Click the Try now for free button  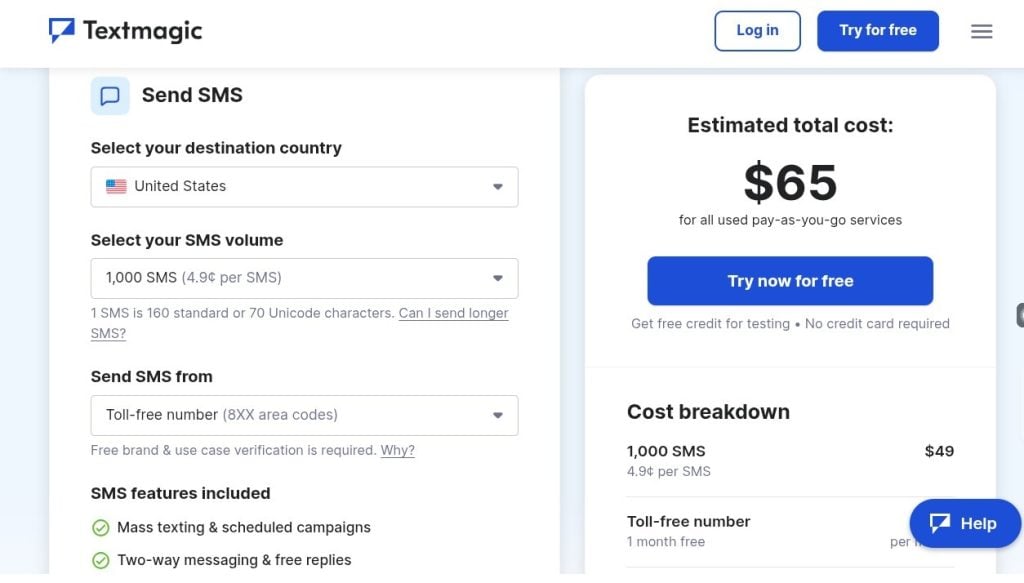[x=790, y=281]
